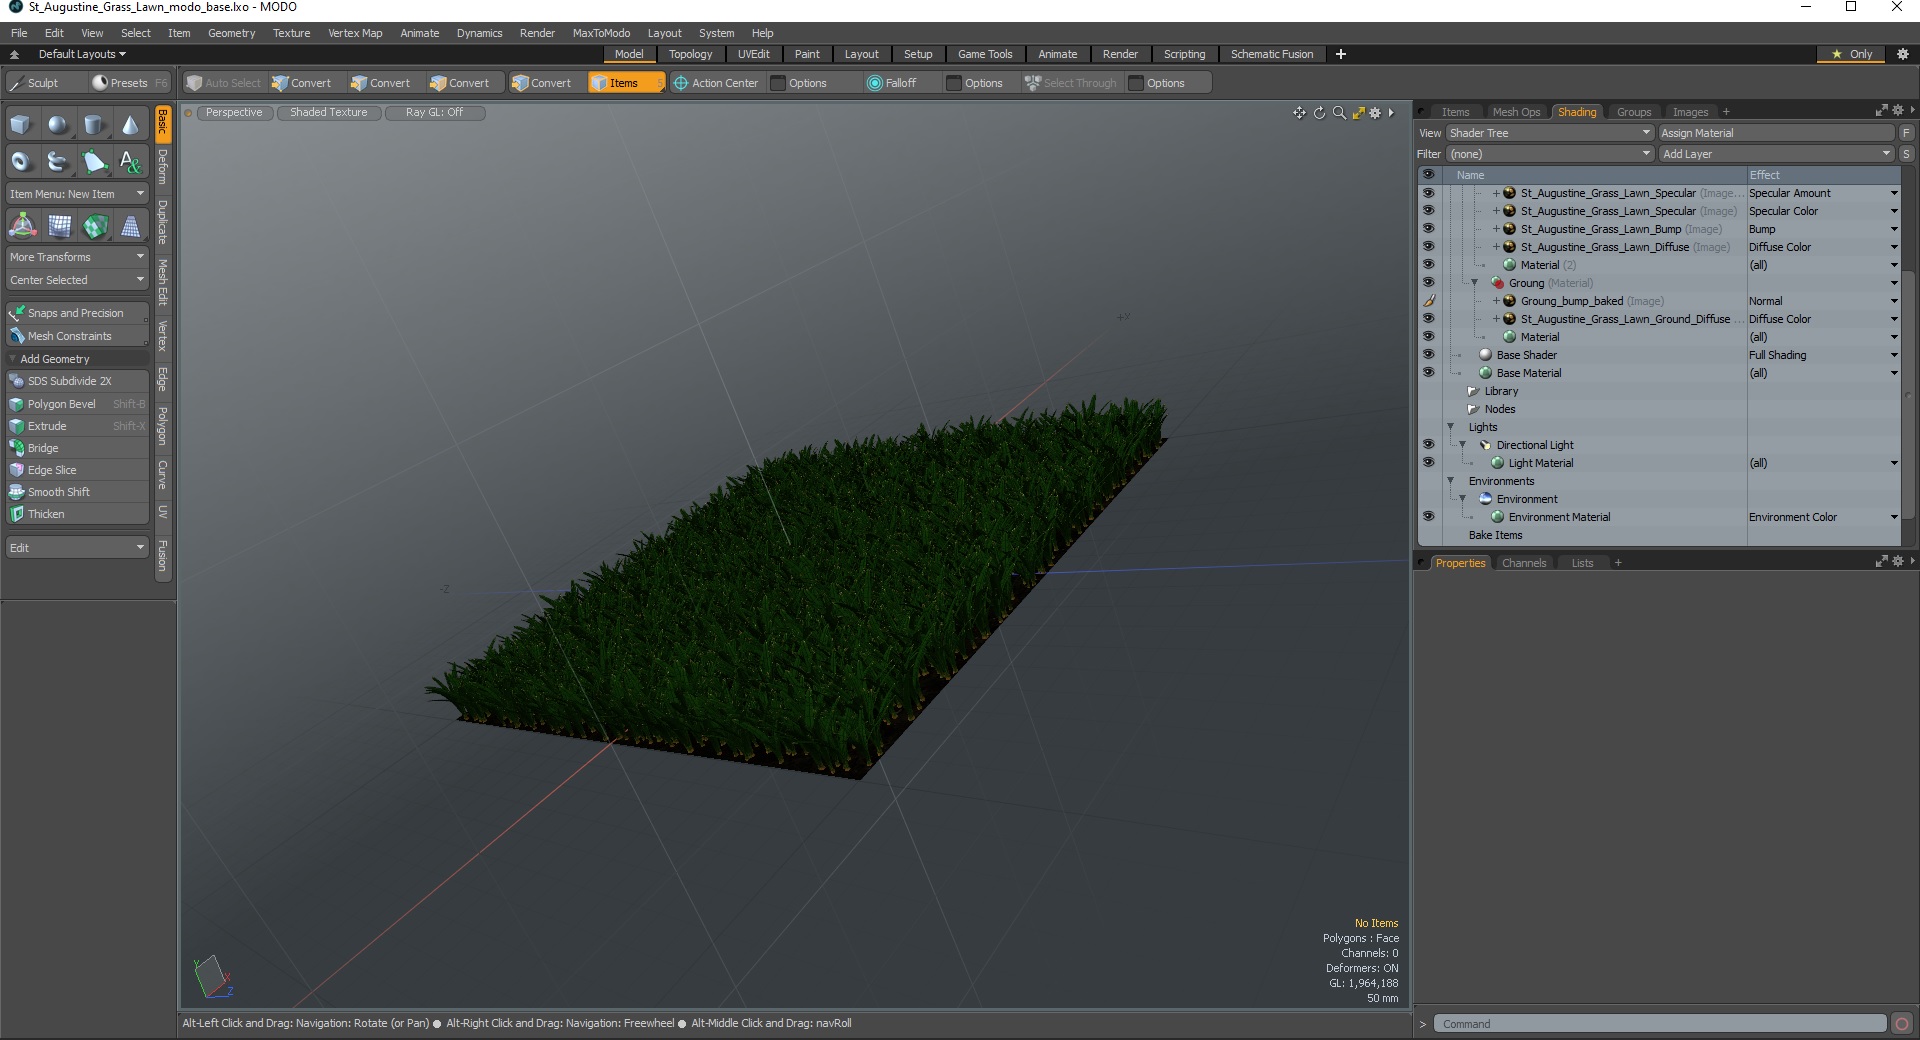
Task: Switch to the Mesh Ops tab
Action: pos(1516,112)
